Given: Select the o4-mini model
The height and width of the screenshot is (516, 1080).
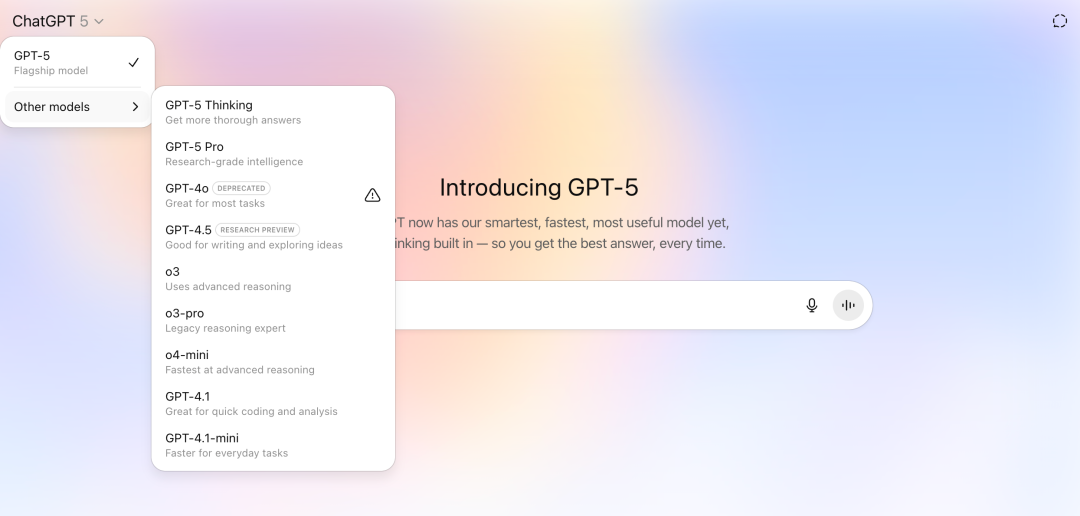Looking at the screenshot, I should click(273, 362).
